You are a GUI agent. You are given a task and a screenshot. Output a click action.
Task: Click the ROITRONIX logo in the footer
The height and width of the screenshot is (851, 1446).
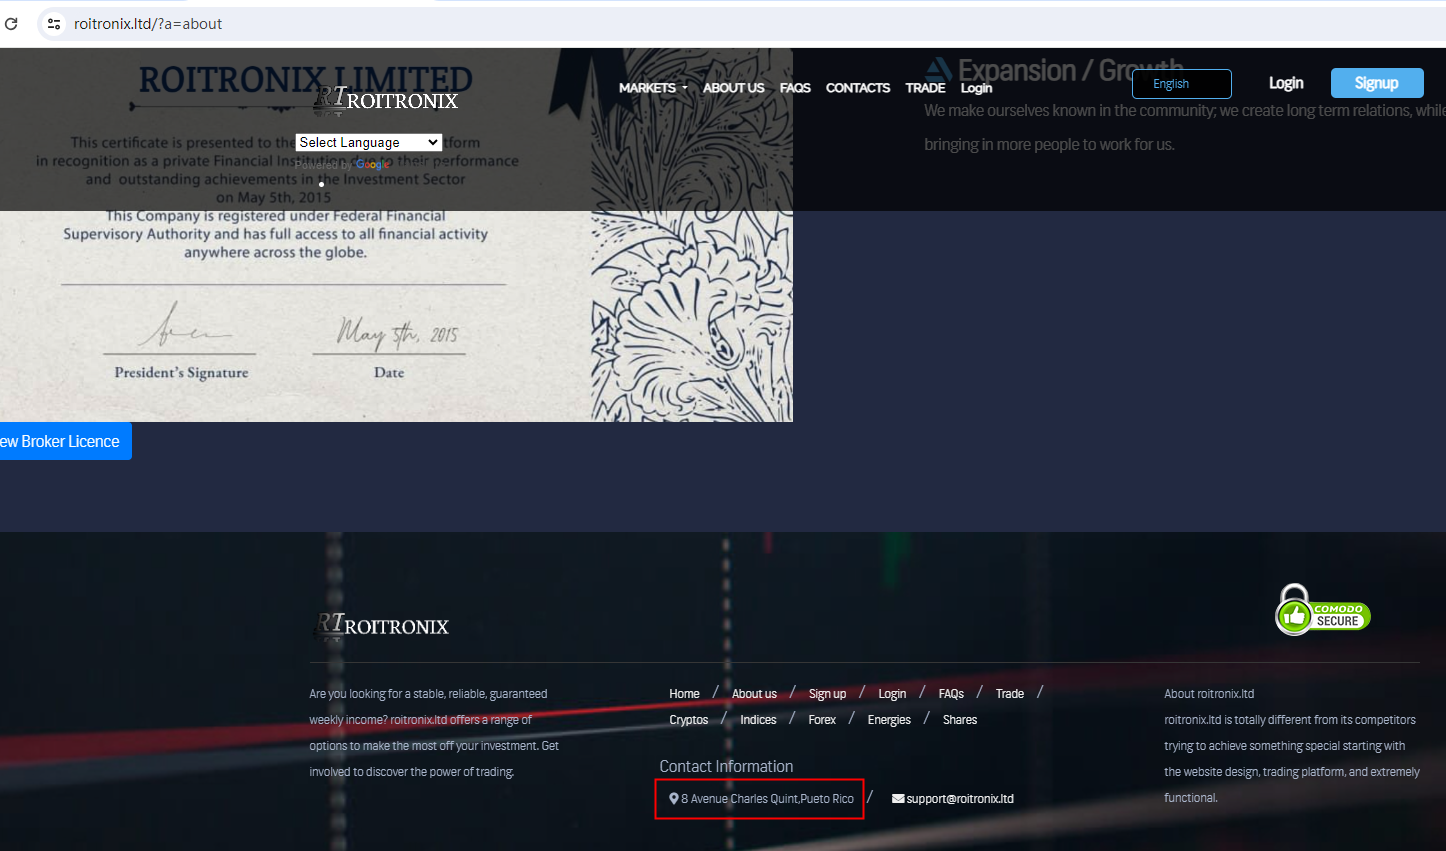point(381,625)
